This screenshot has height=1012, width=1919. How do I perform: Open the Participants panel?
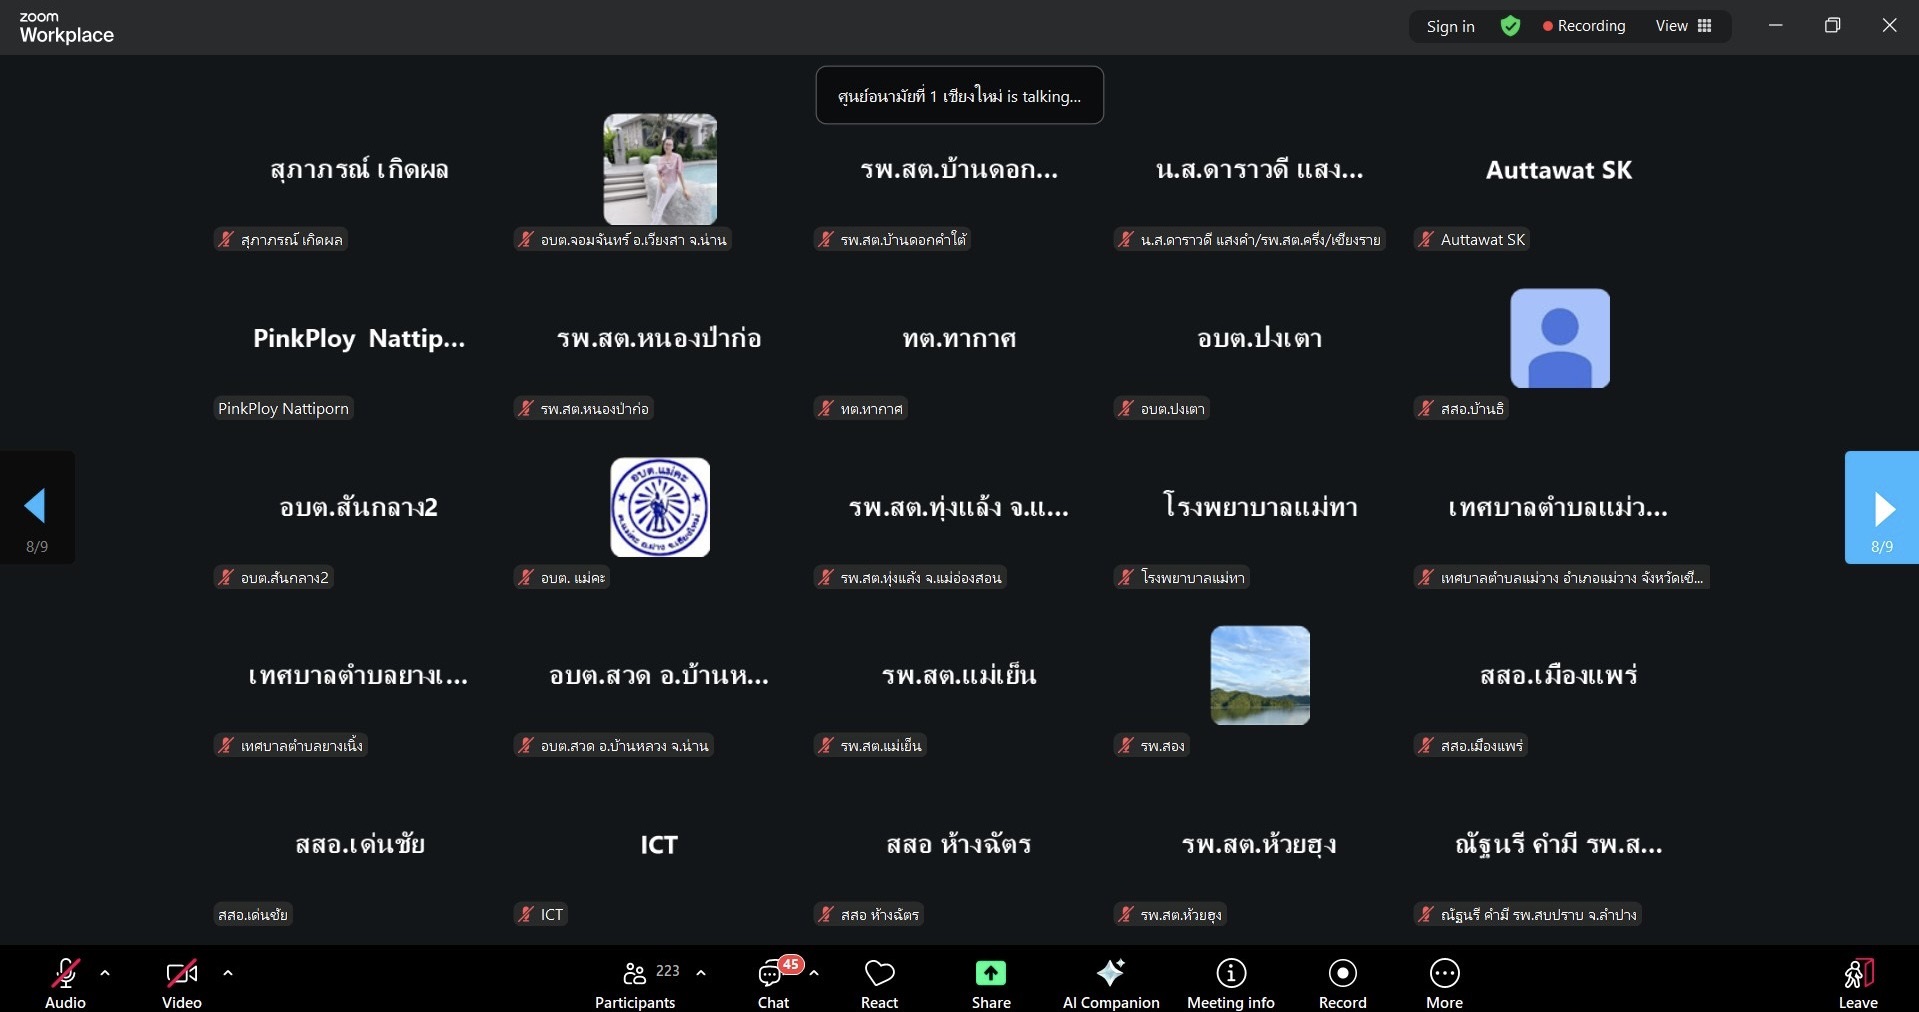click(x=636, y=983)
